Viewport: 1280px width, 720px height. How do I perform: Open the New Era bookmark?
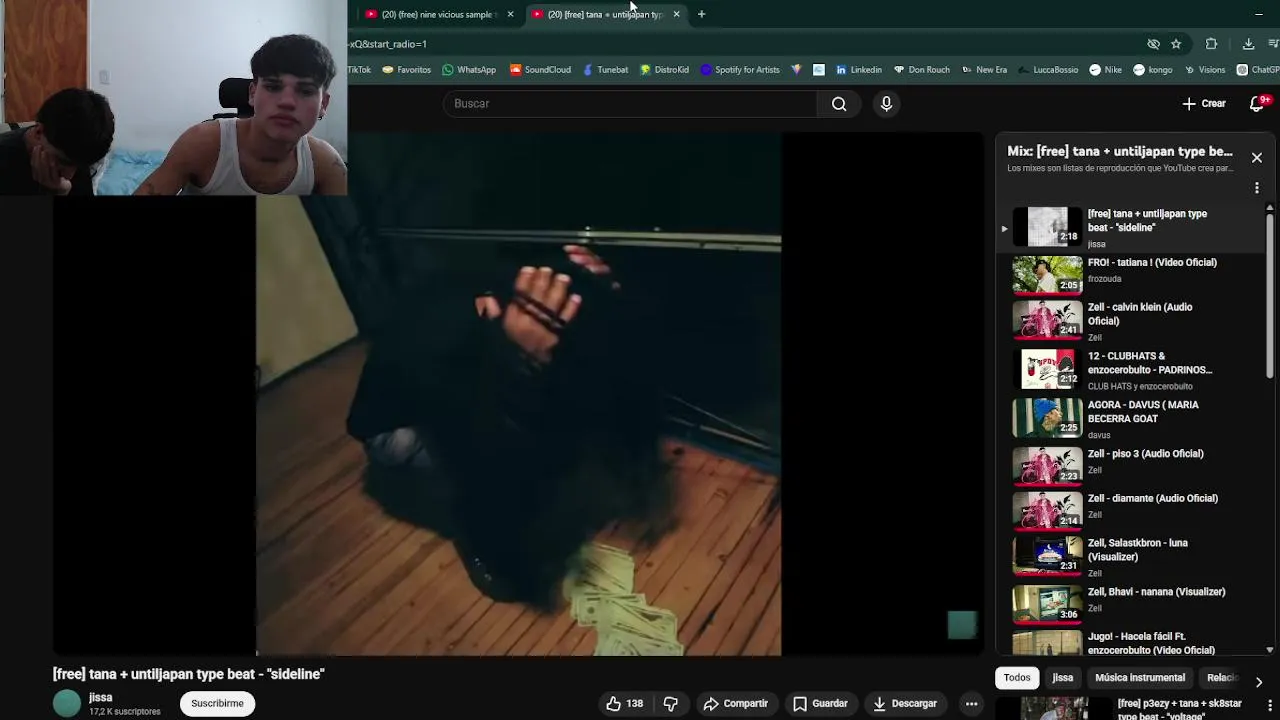984,70
